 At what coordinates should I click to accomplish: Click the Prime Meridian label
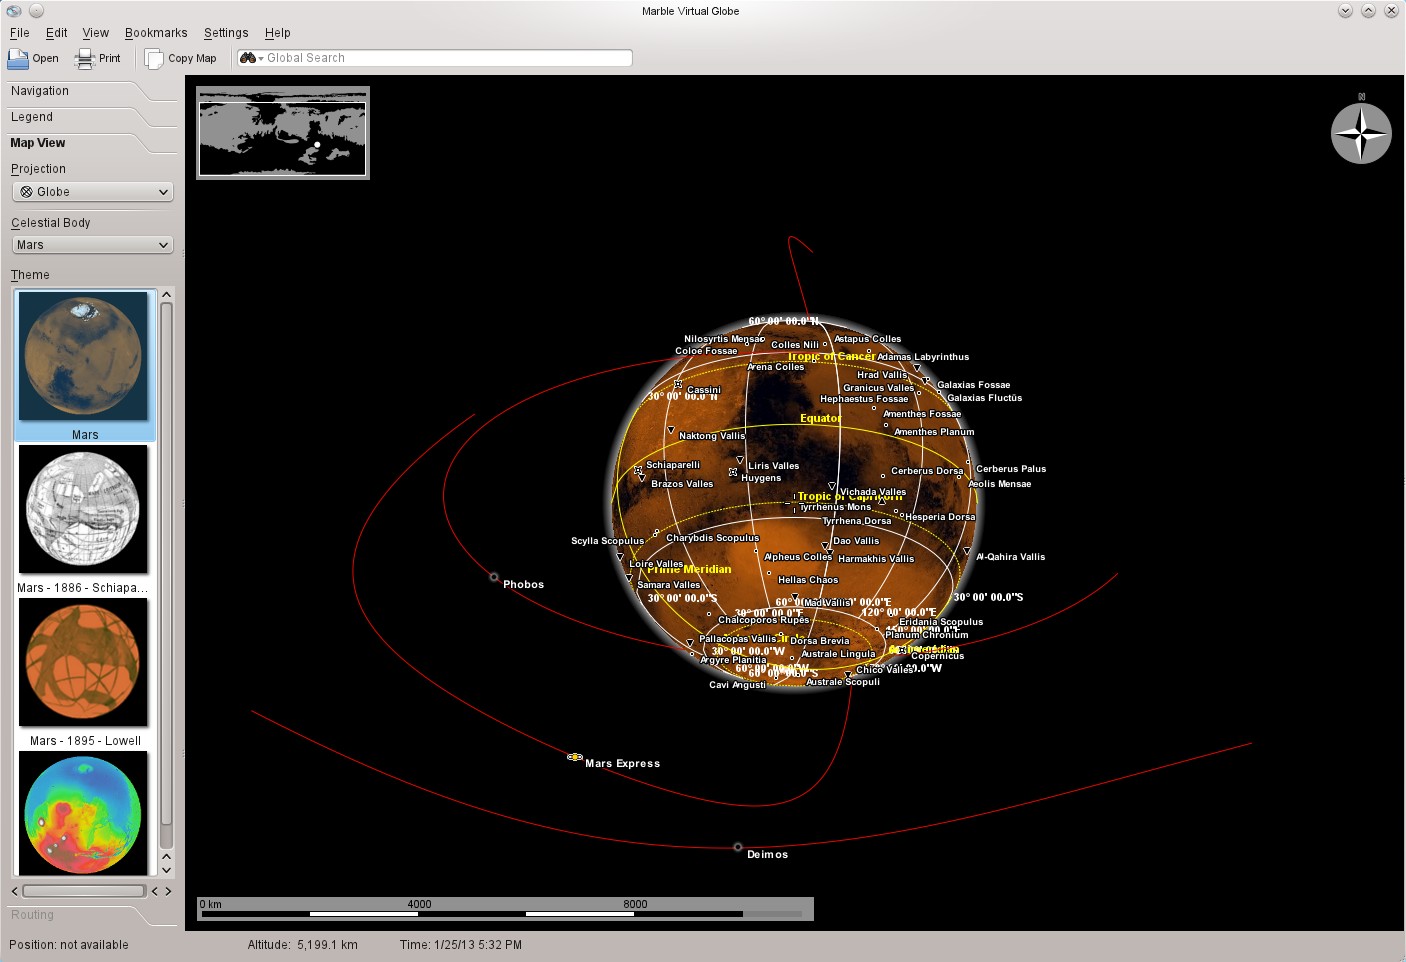click(x=690, y=569)
